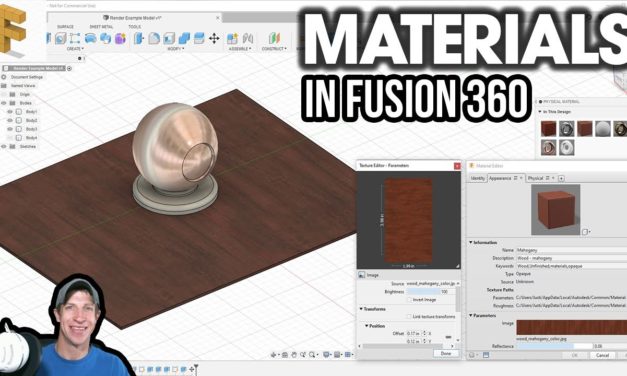Enable the Invert Image checkbox

(x=409, y=300)
